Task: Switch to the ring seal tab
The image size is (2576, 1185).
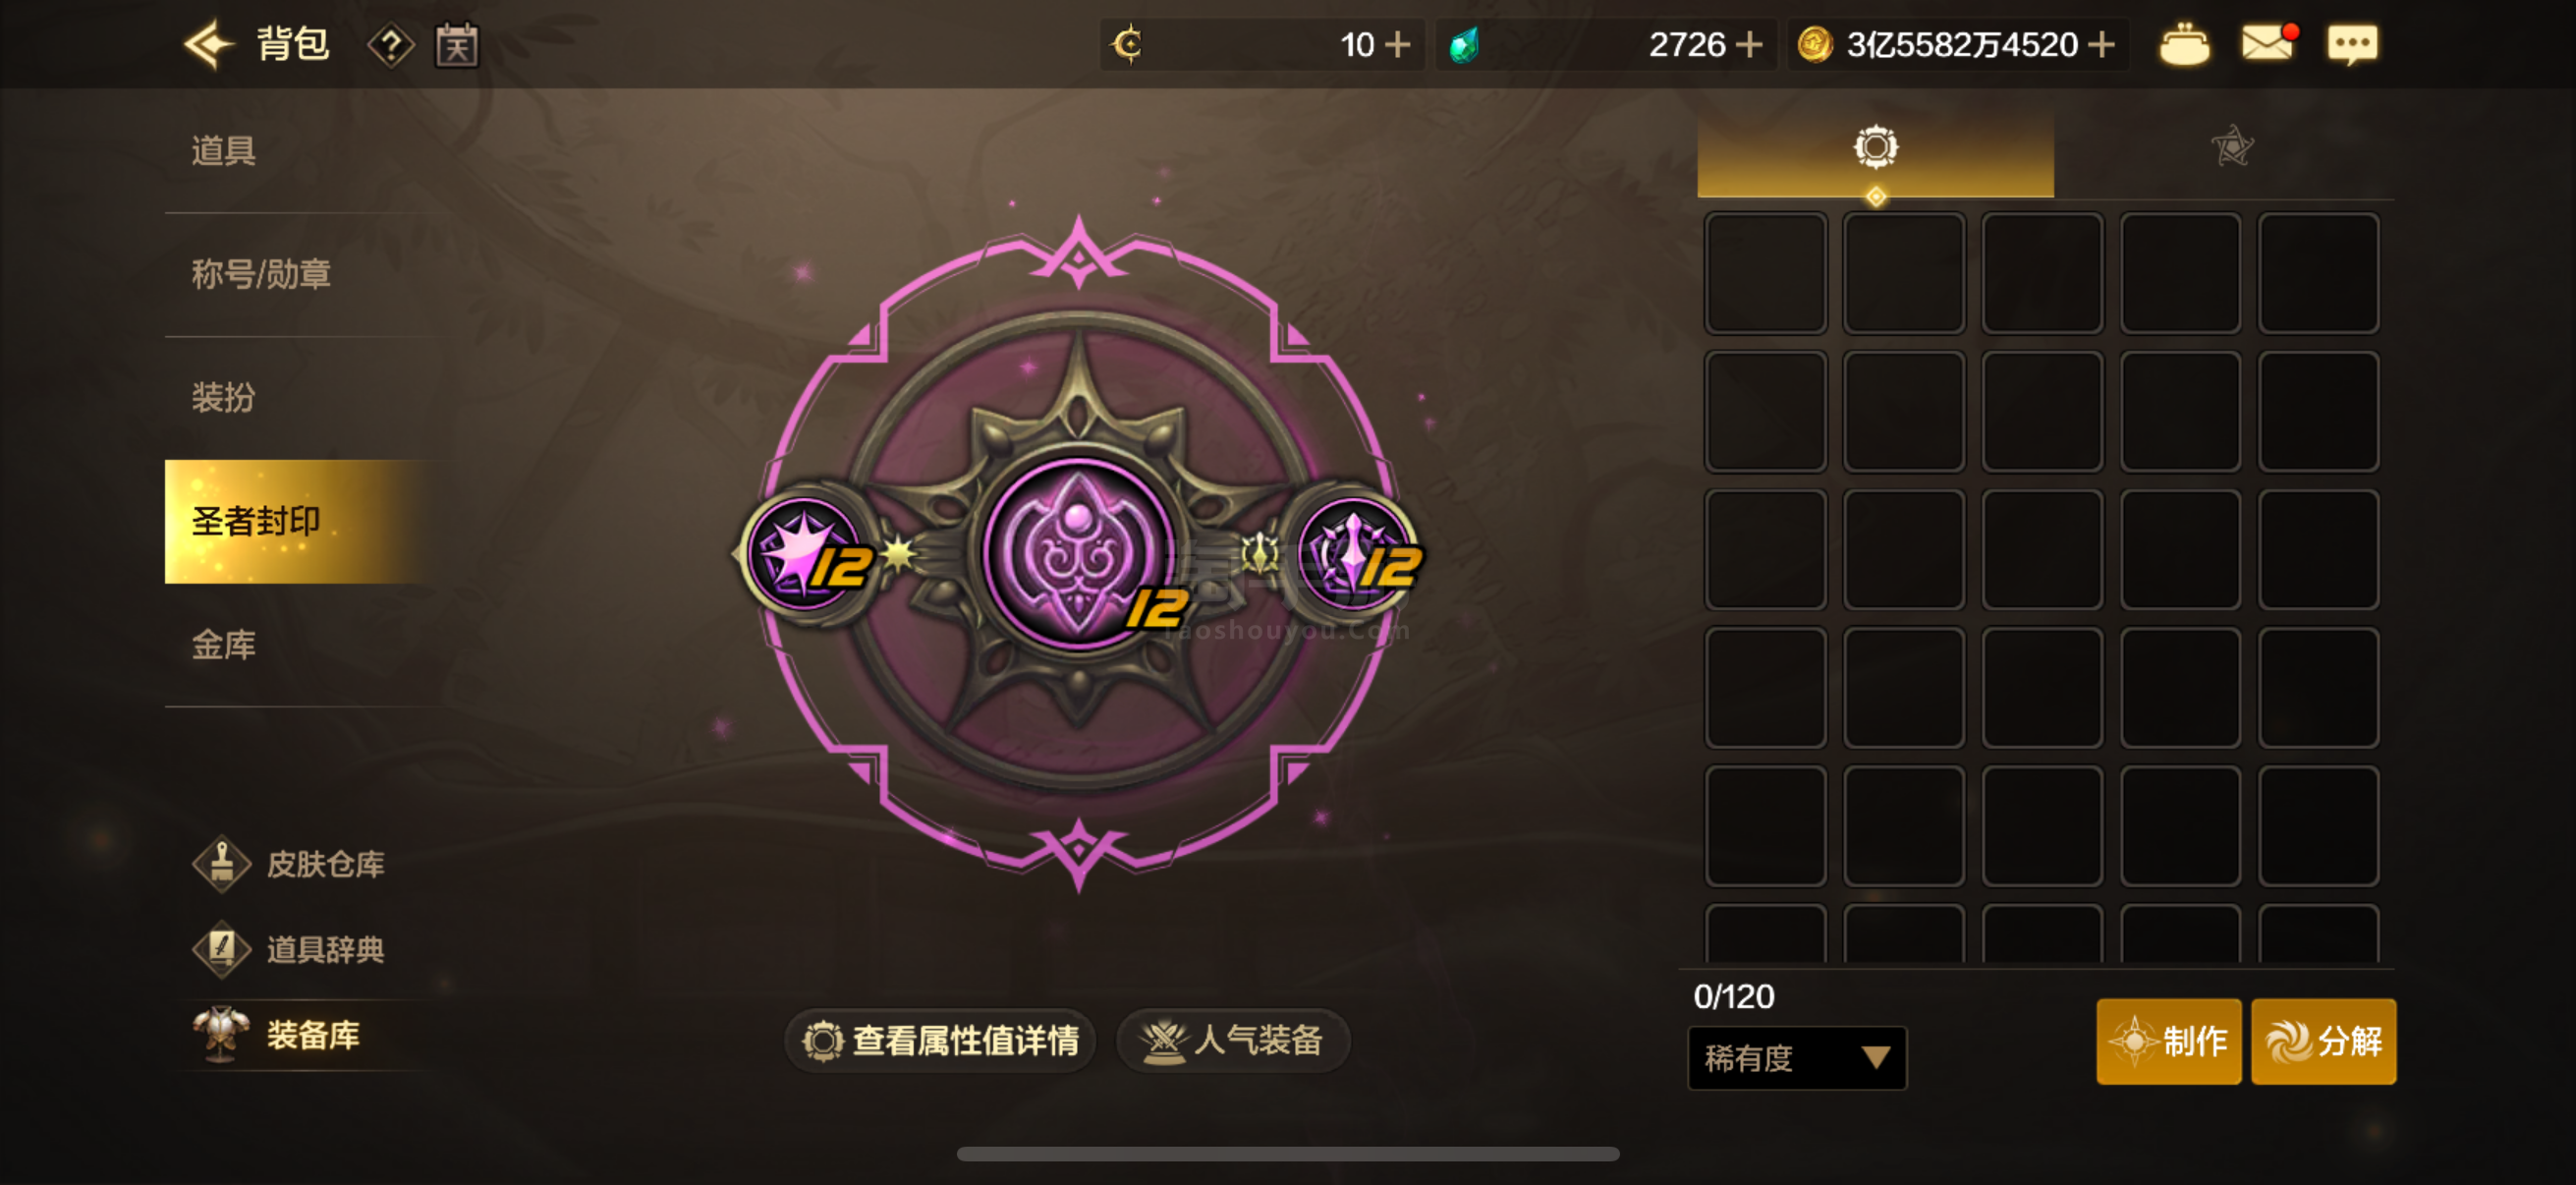Action: click(1875, 148)
